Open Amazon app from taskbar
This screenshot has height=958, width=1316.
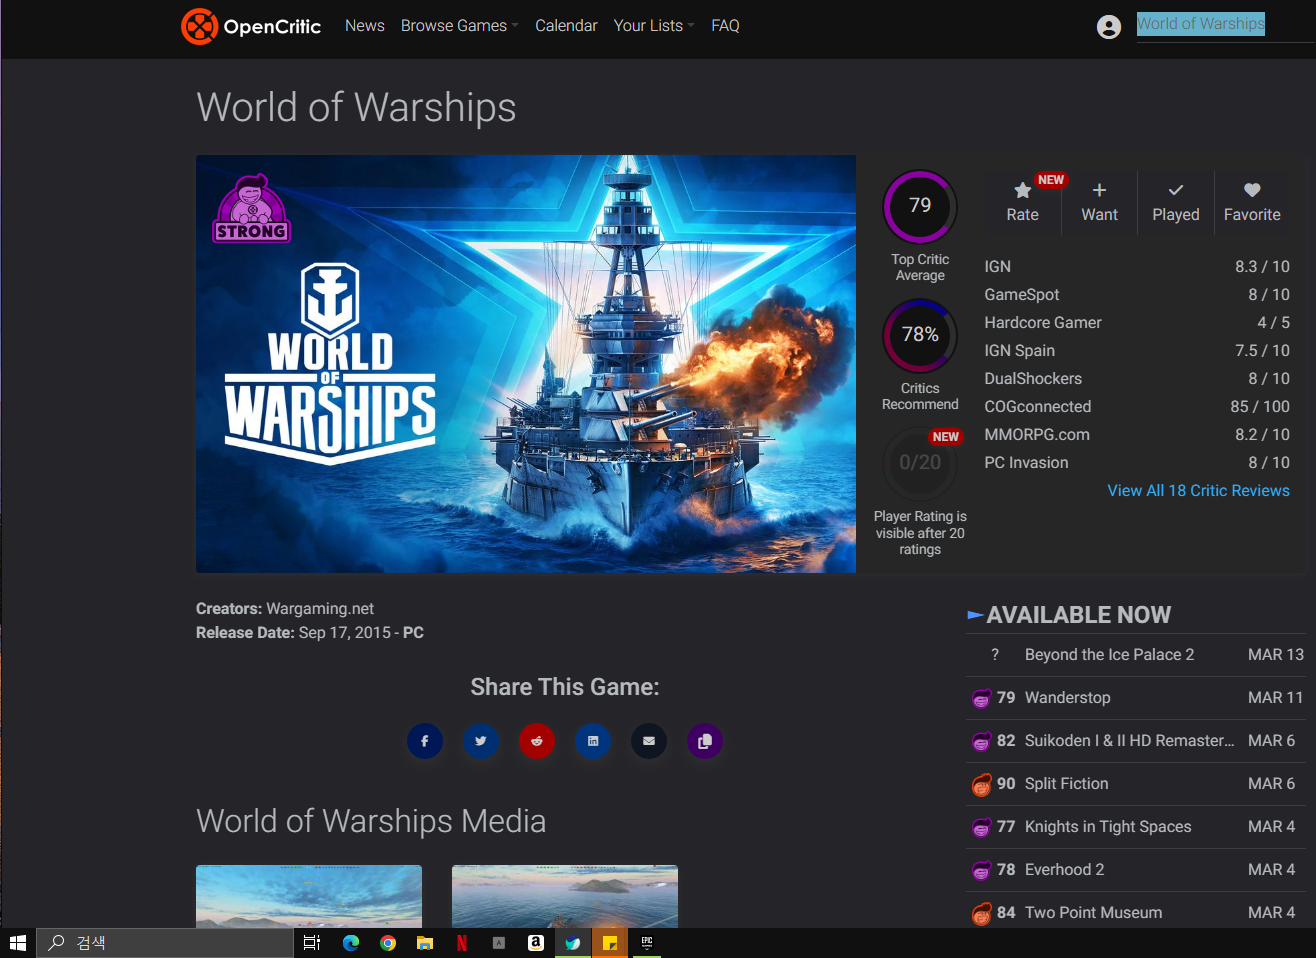[x=536, y=943]
